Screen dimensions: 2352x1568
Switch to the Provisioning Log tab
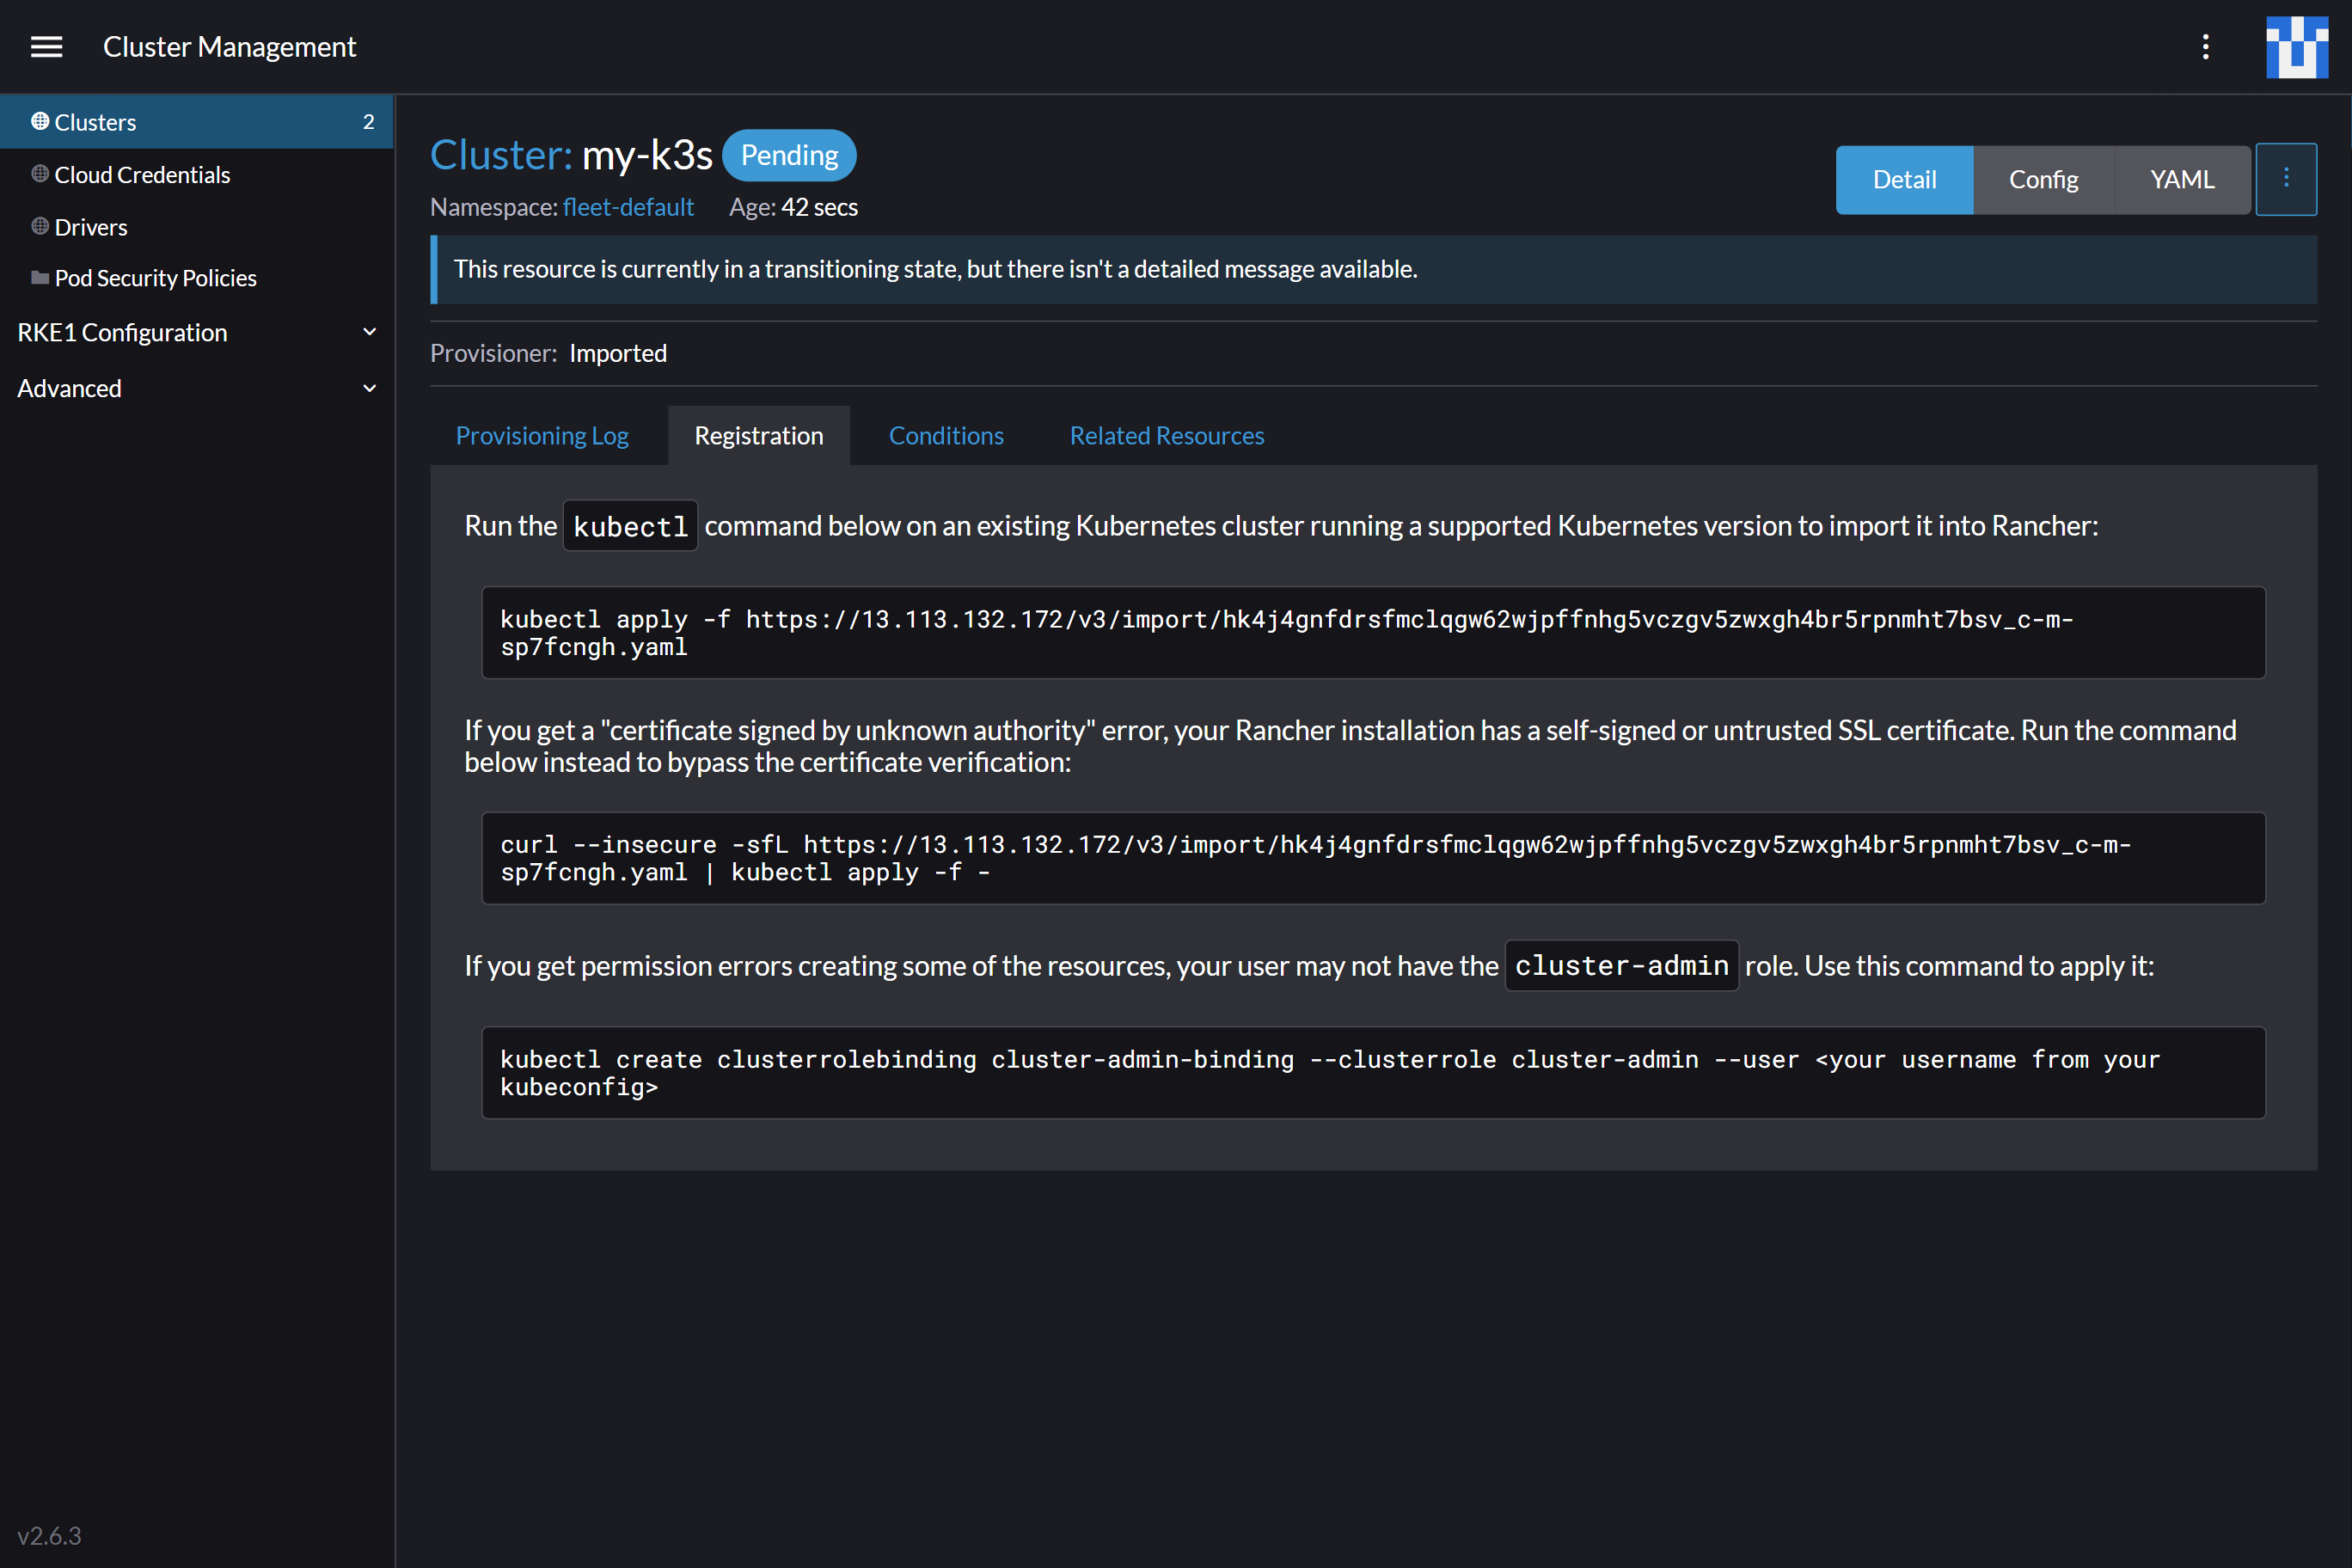[542, 435]
